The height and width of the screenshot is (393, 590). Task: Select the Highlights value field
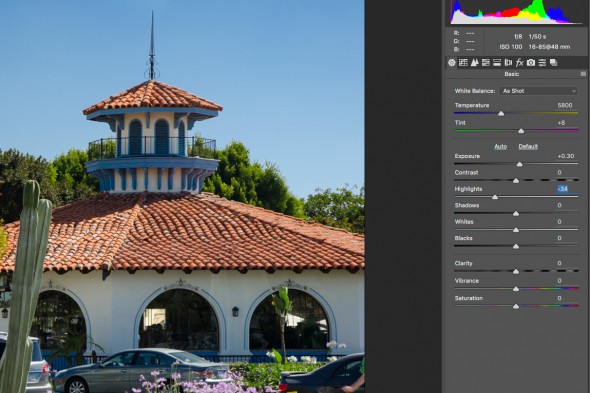tap(563, 189)
